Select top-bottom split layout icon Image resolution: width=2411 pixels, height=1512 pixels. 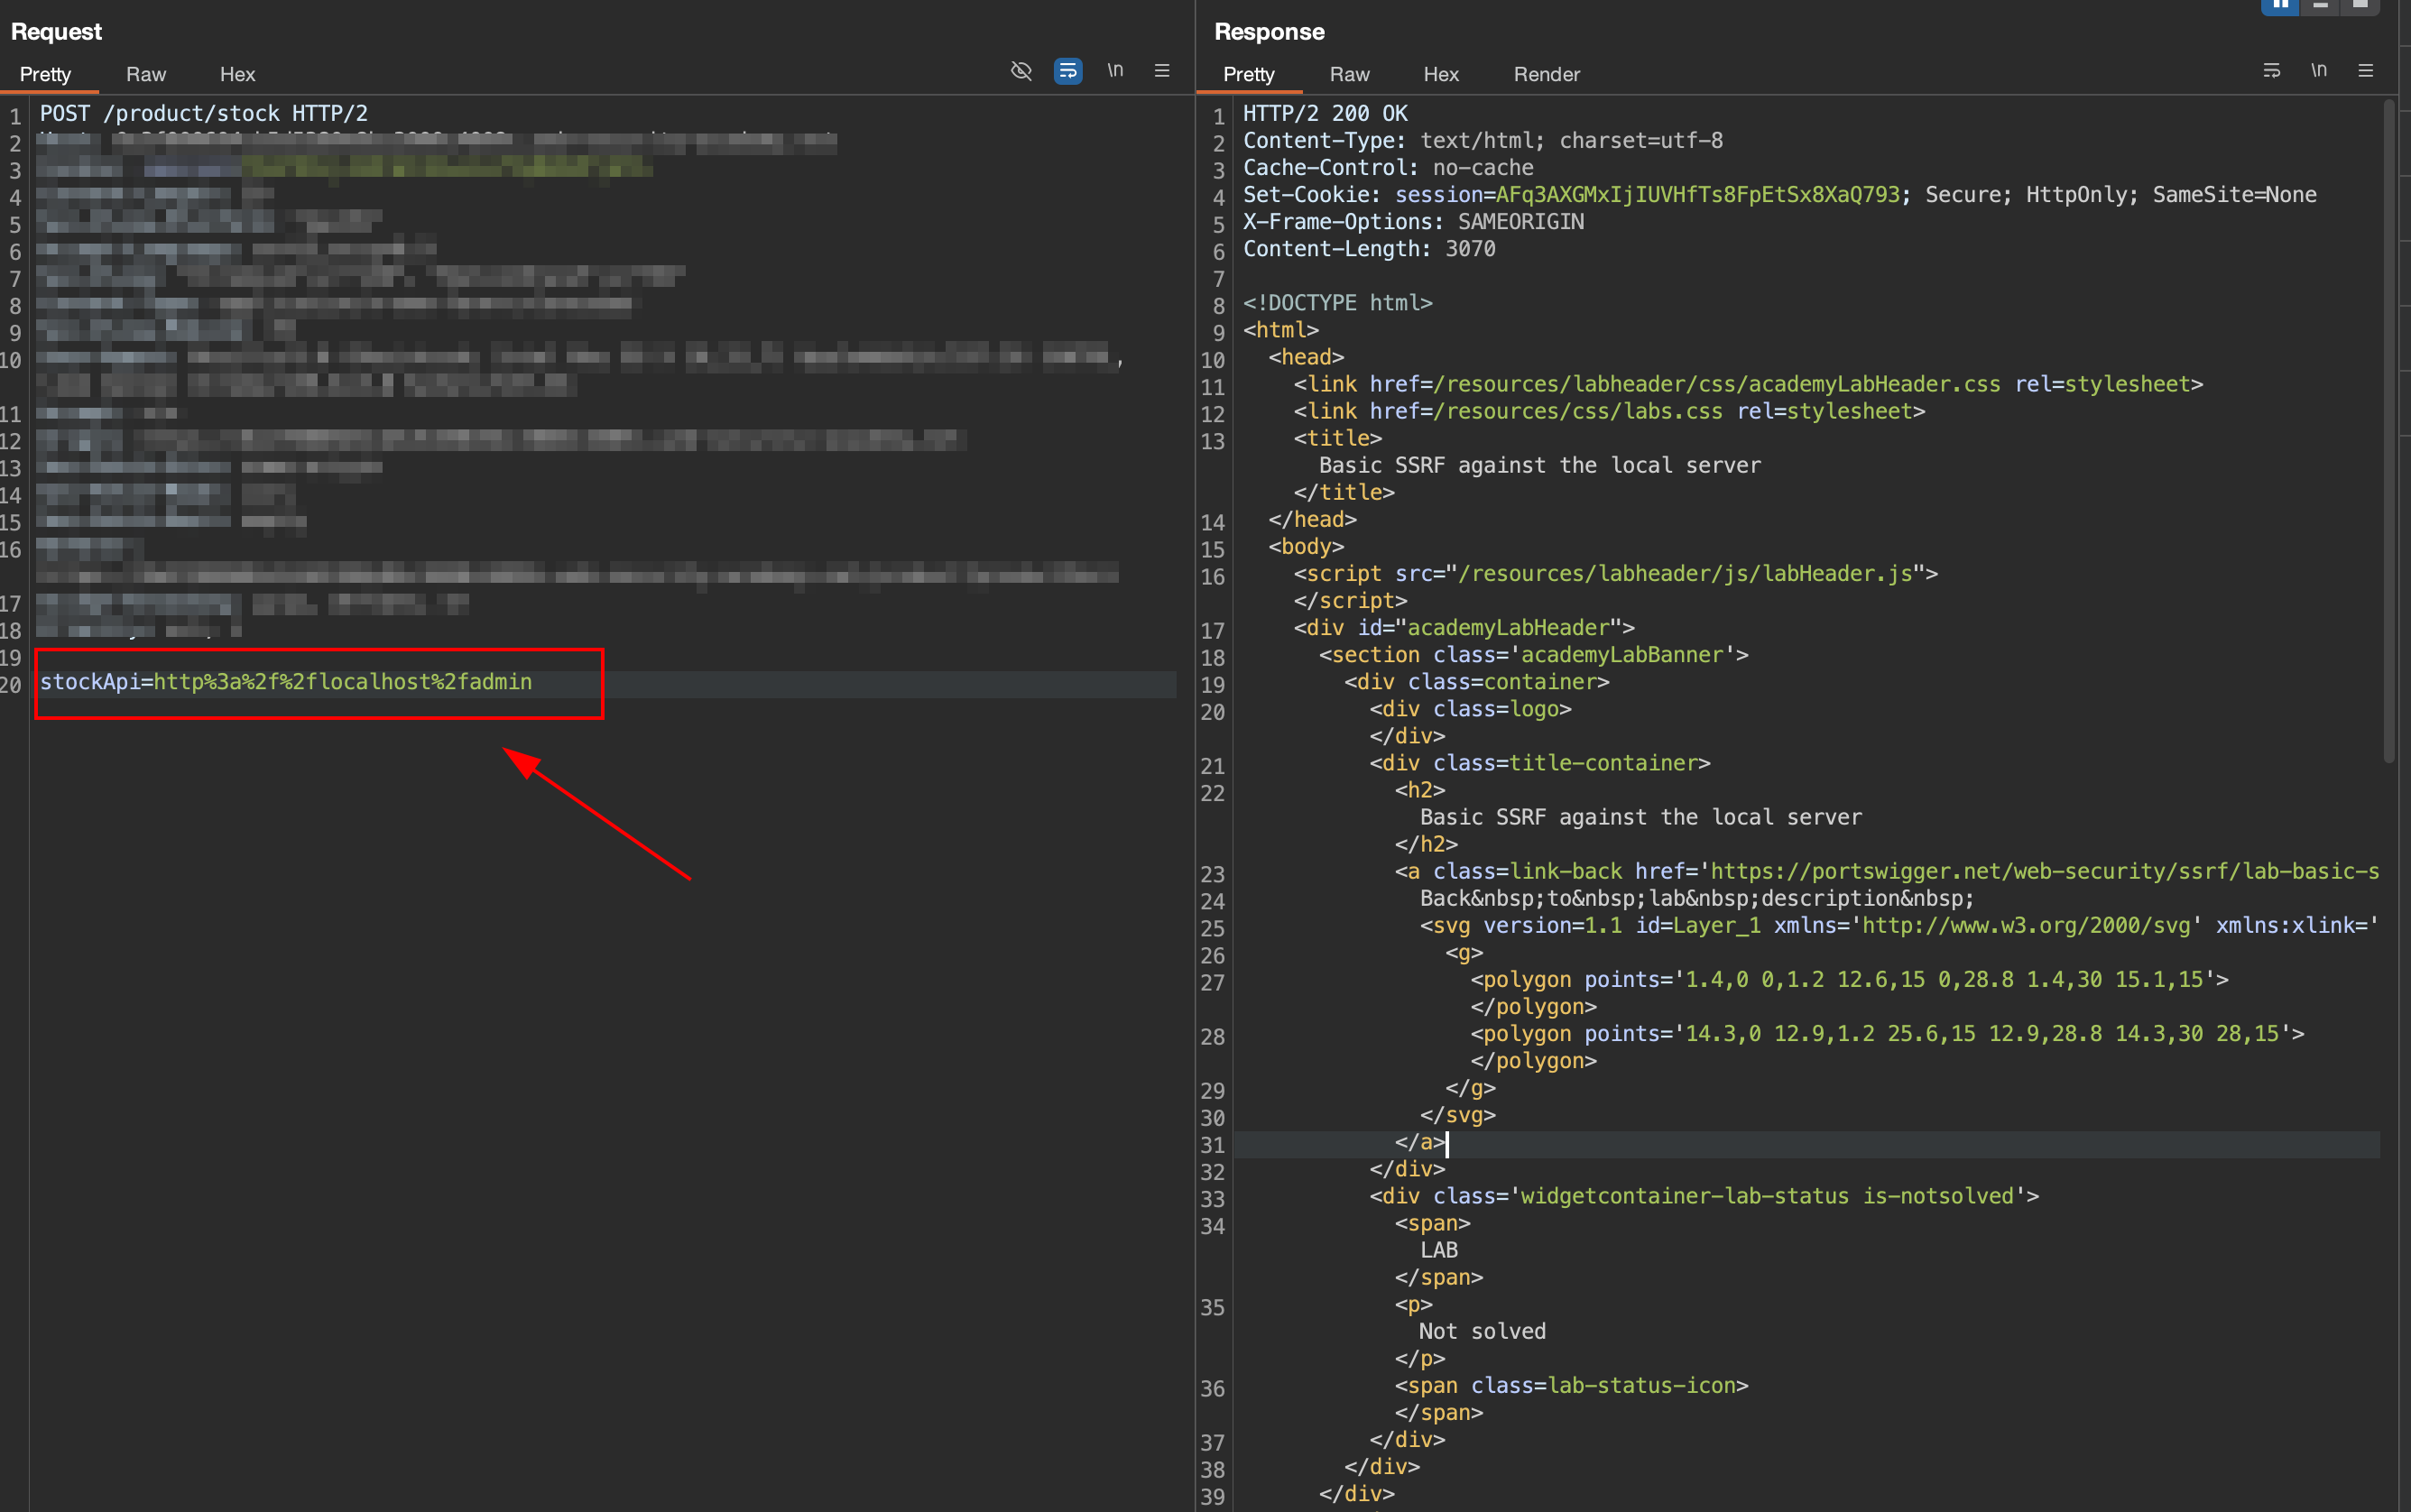click(x=2320, y=6)
